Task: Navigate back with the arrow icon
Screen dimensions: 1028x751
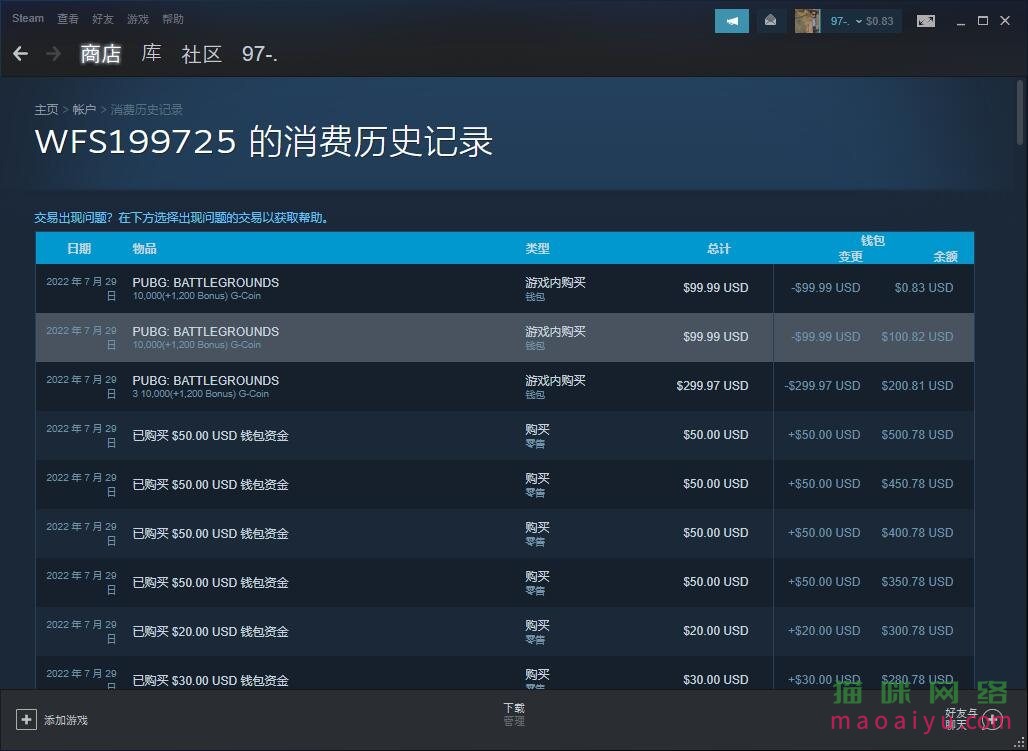Action: pos(20,54)
